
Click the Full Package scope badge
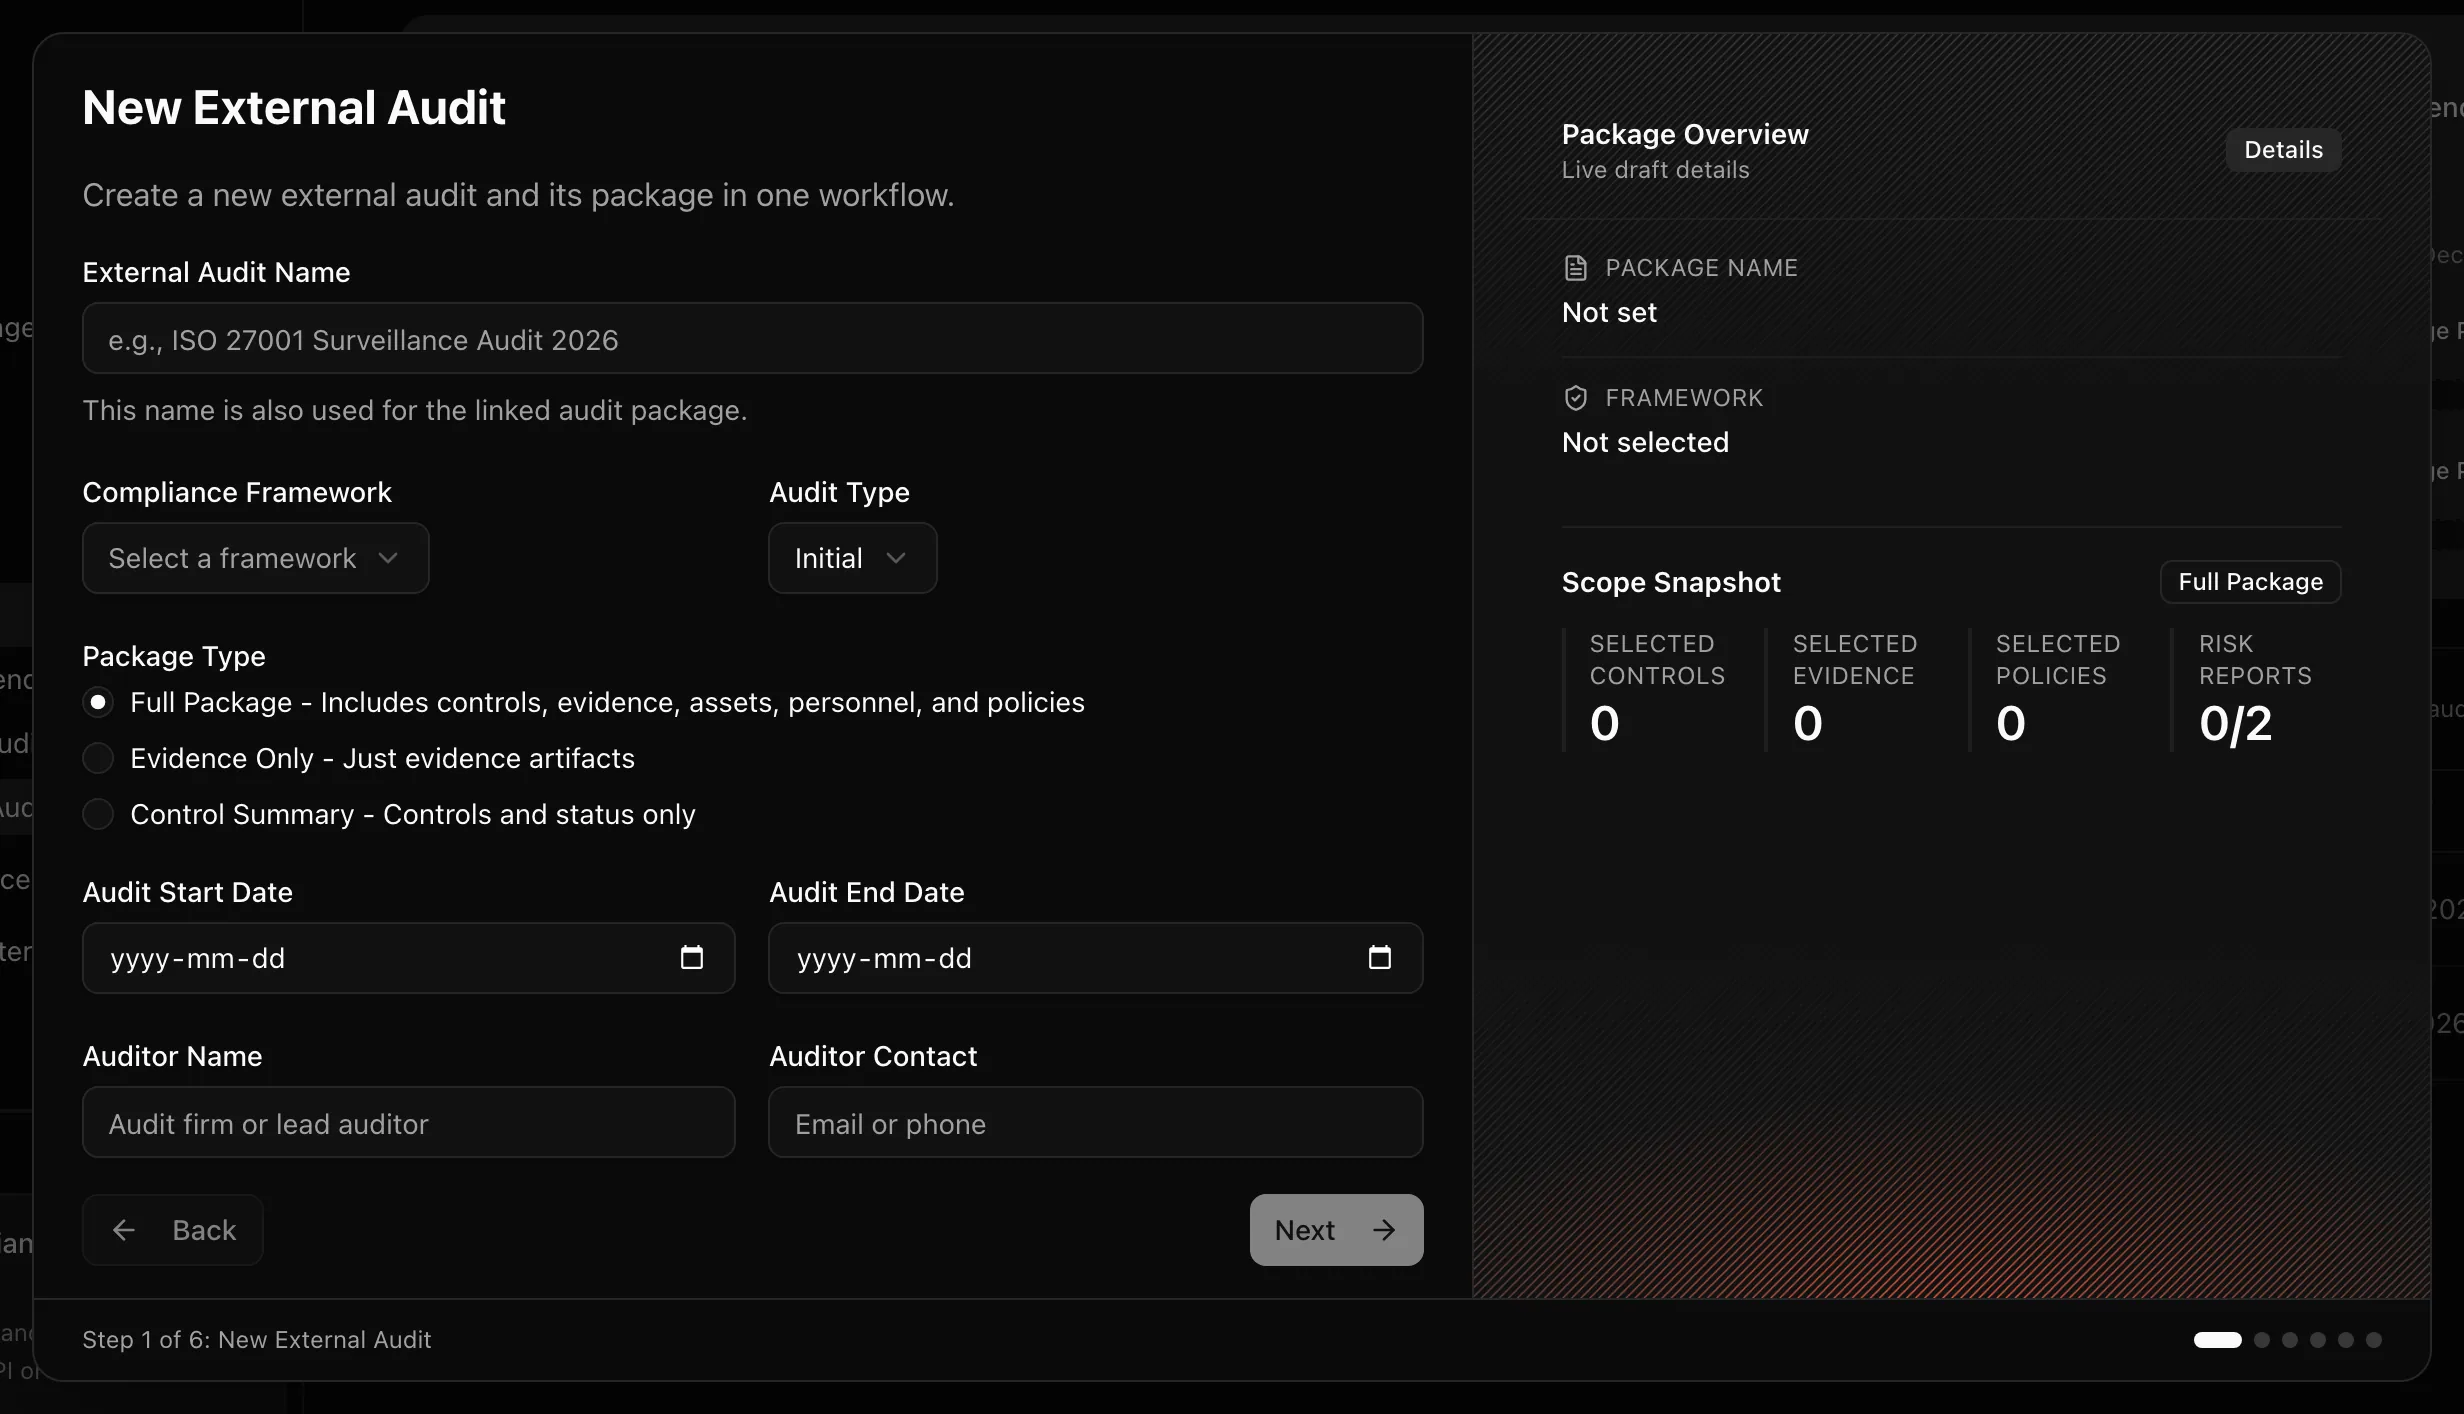2250,582
